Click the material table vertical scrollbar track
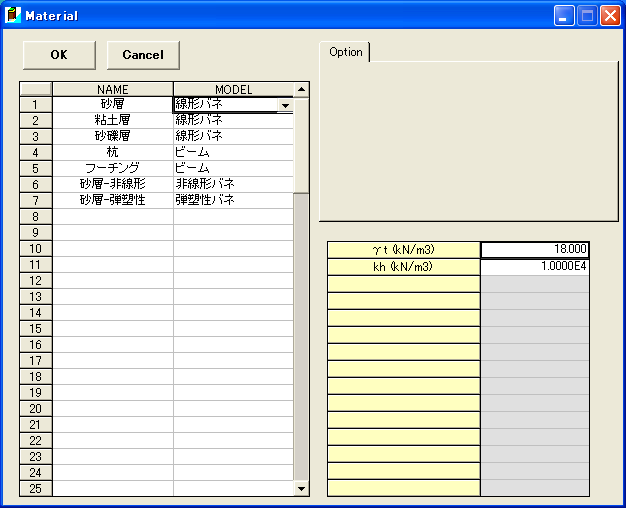Image resolution: width=626 pixels, height=508 pixels. pos(301,335)
